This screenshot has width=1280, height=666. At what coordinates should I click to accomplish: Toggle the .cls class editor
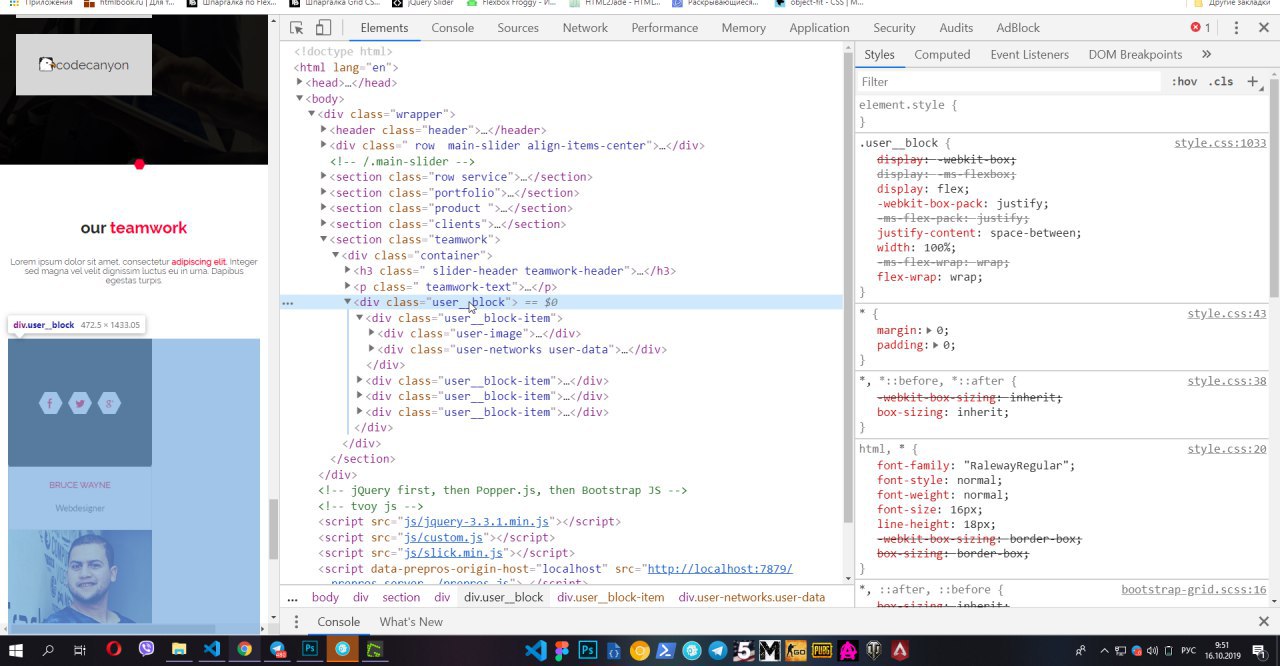tap(1221, 82)
